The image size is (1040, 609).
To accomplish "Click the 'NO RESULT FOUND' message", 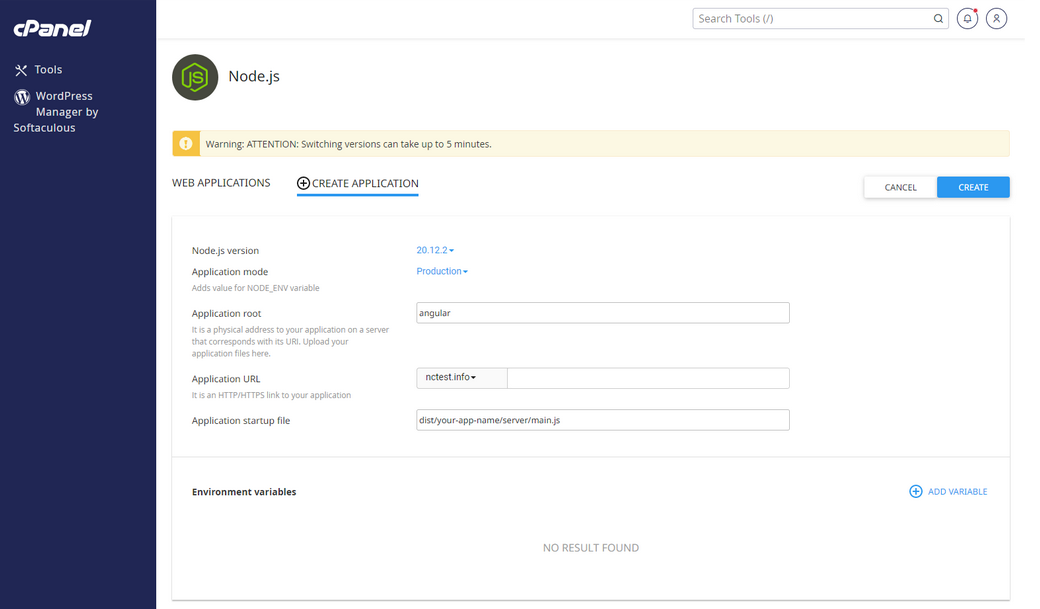I will (x=591, y=548).
